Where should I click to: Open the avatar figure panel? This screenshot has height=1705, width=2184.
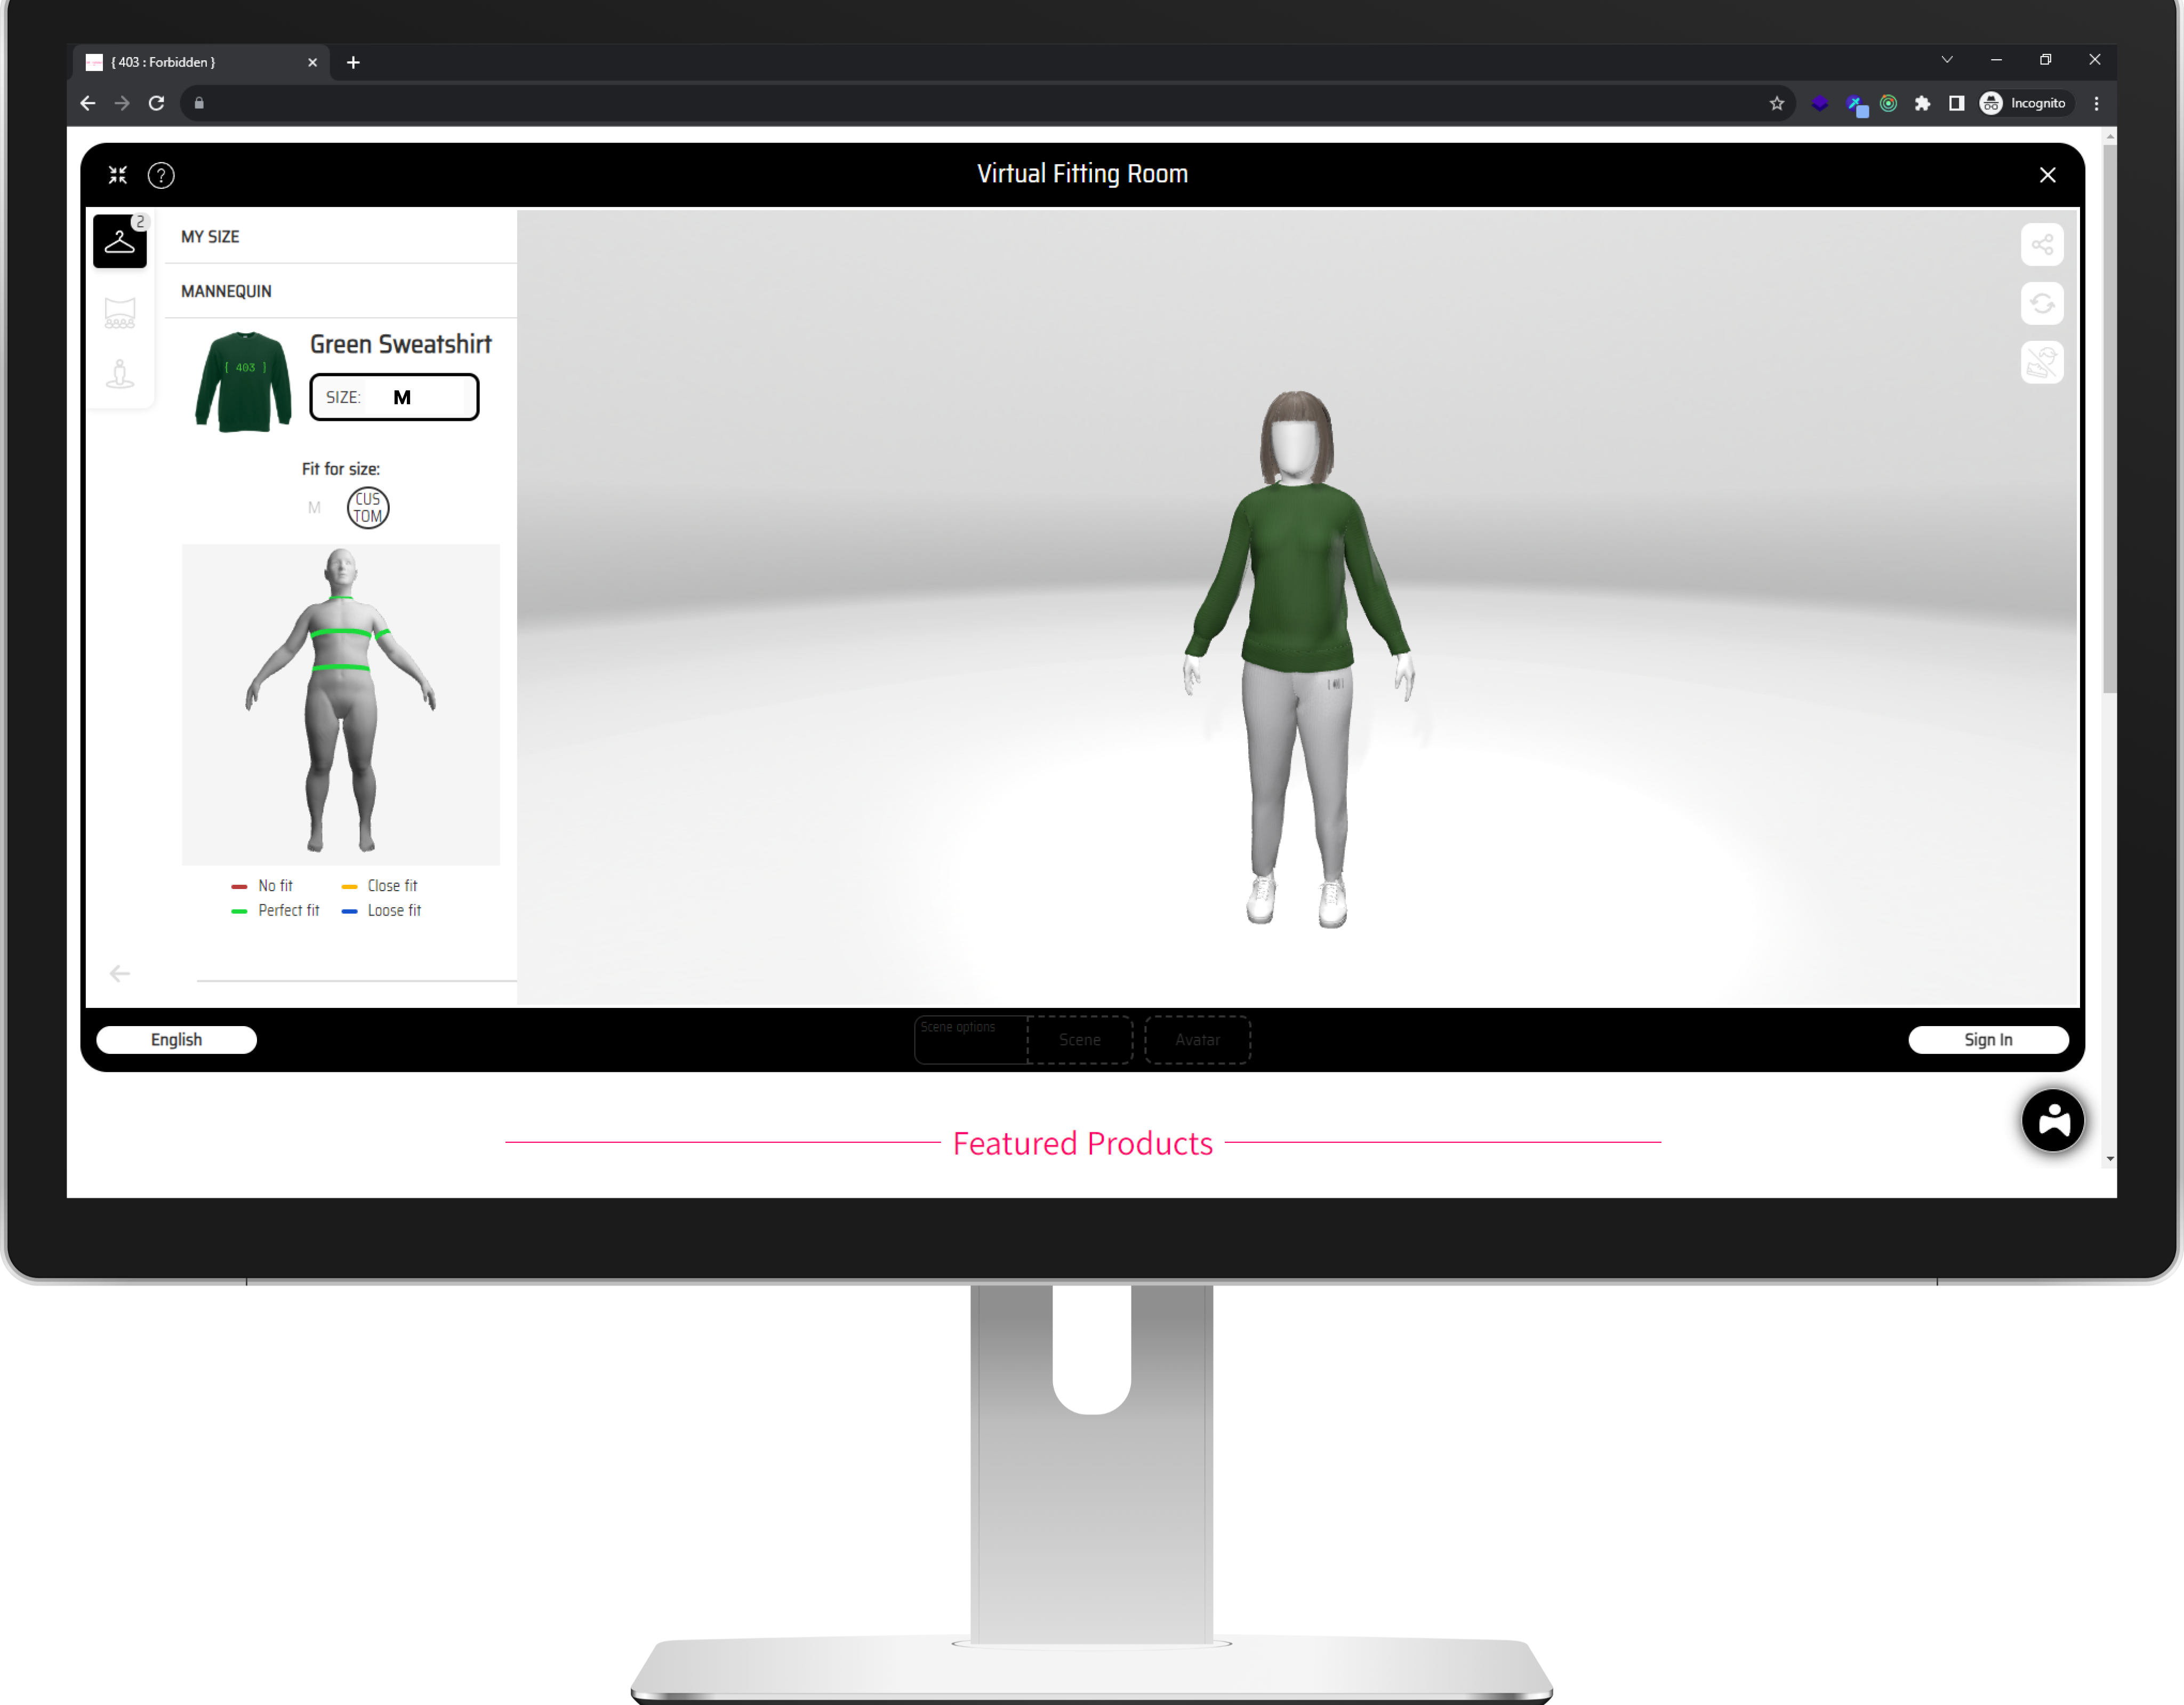tap(119, 375)
